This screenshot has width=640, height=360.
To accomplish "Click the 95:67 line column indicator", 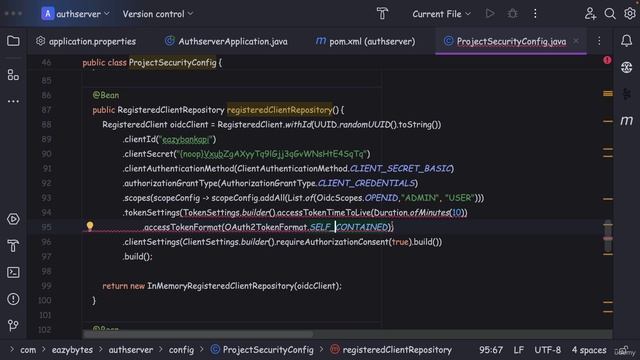I will (491, 350).
